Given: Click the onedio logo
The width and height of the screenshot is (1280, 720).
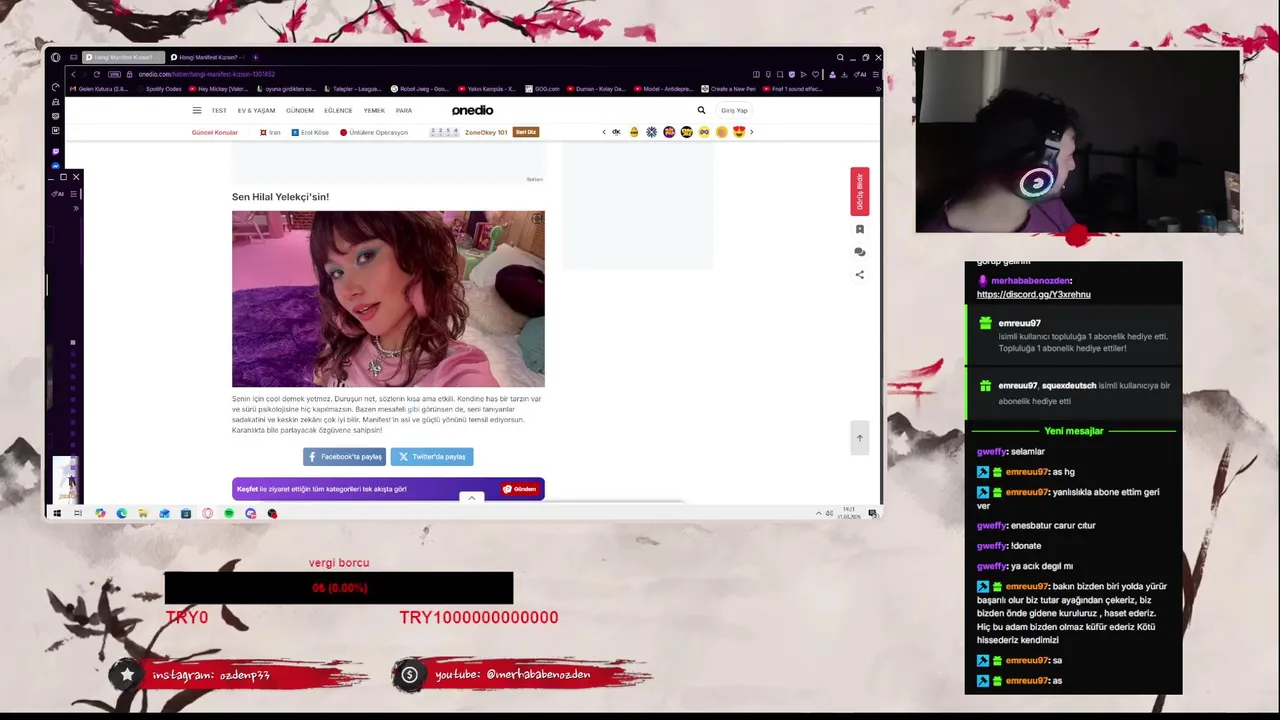Looking at the screenshot, I should tap(472, 111).
